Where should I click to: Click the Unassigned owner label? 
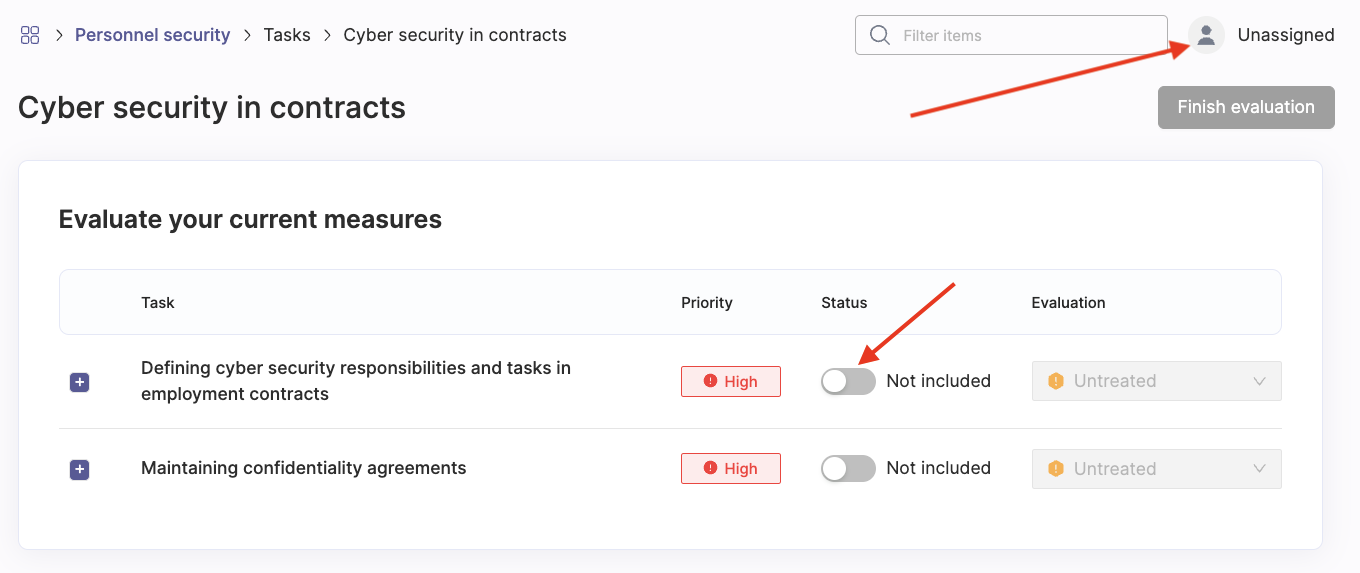click(x=1286, y=35)
